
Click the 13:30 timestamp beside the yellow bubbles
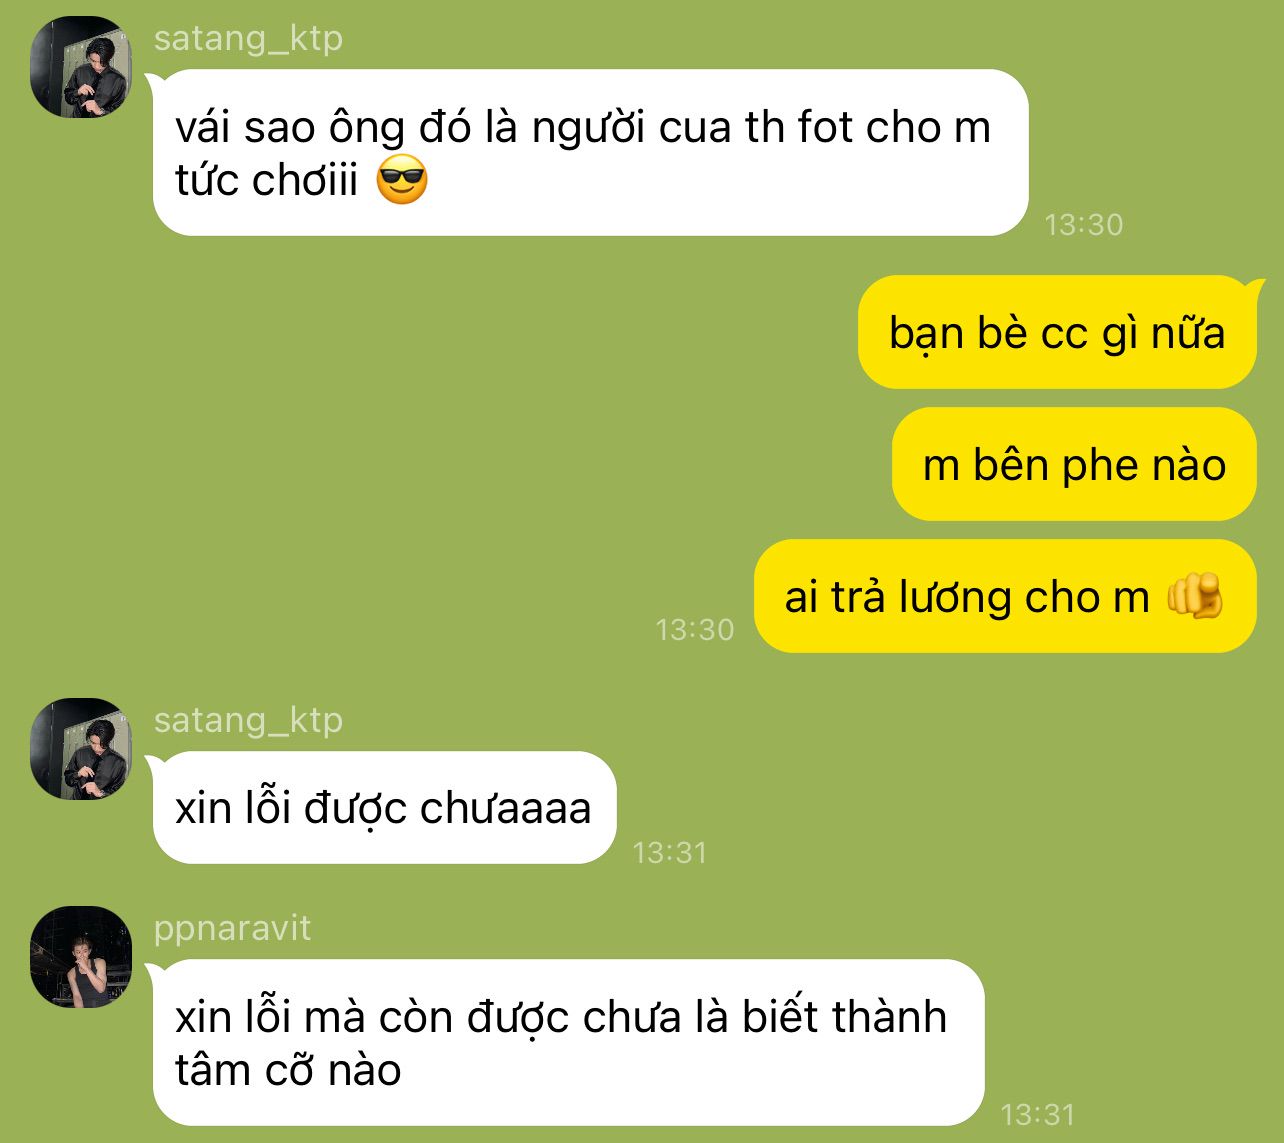tap(695, 629)
